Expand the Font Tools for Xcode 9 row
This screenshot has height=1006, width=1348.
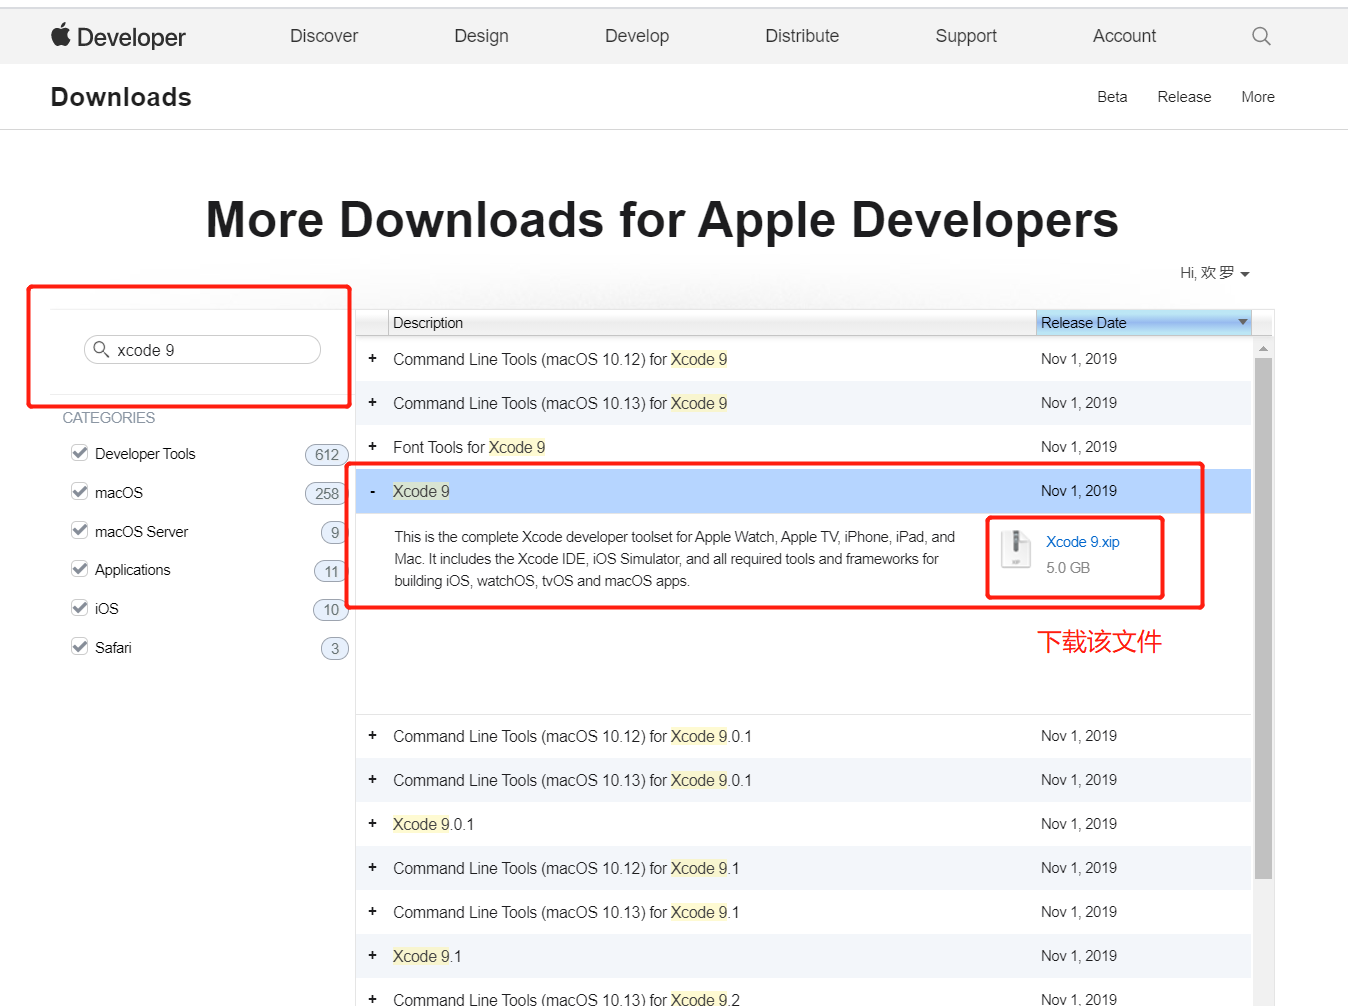point(372,446)
